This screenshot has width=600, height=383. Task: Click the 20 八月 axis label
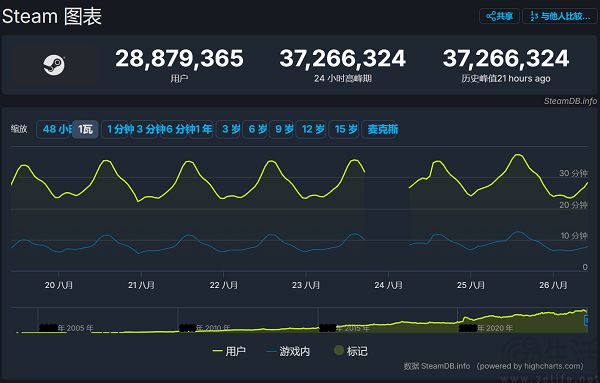click(59, 285)
